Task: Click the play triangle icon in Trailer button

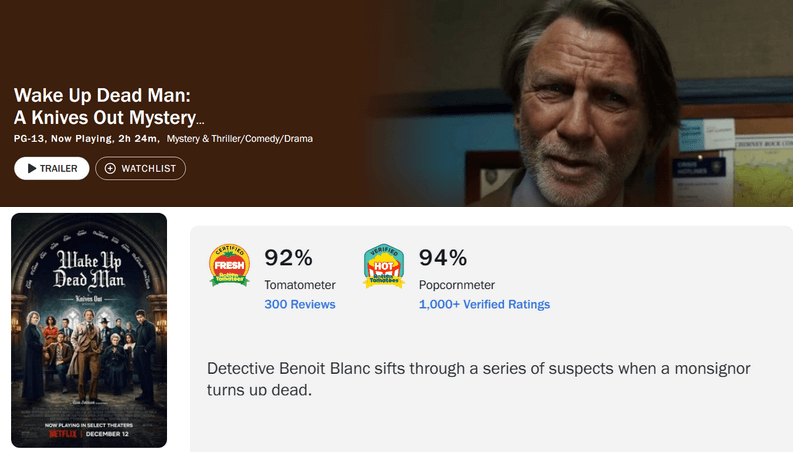Action: point(32,168)
